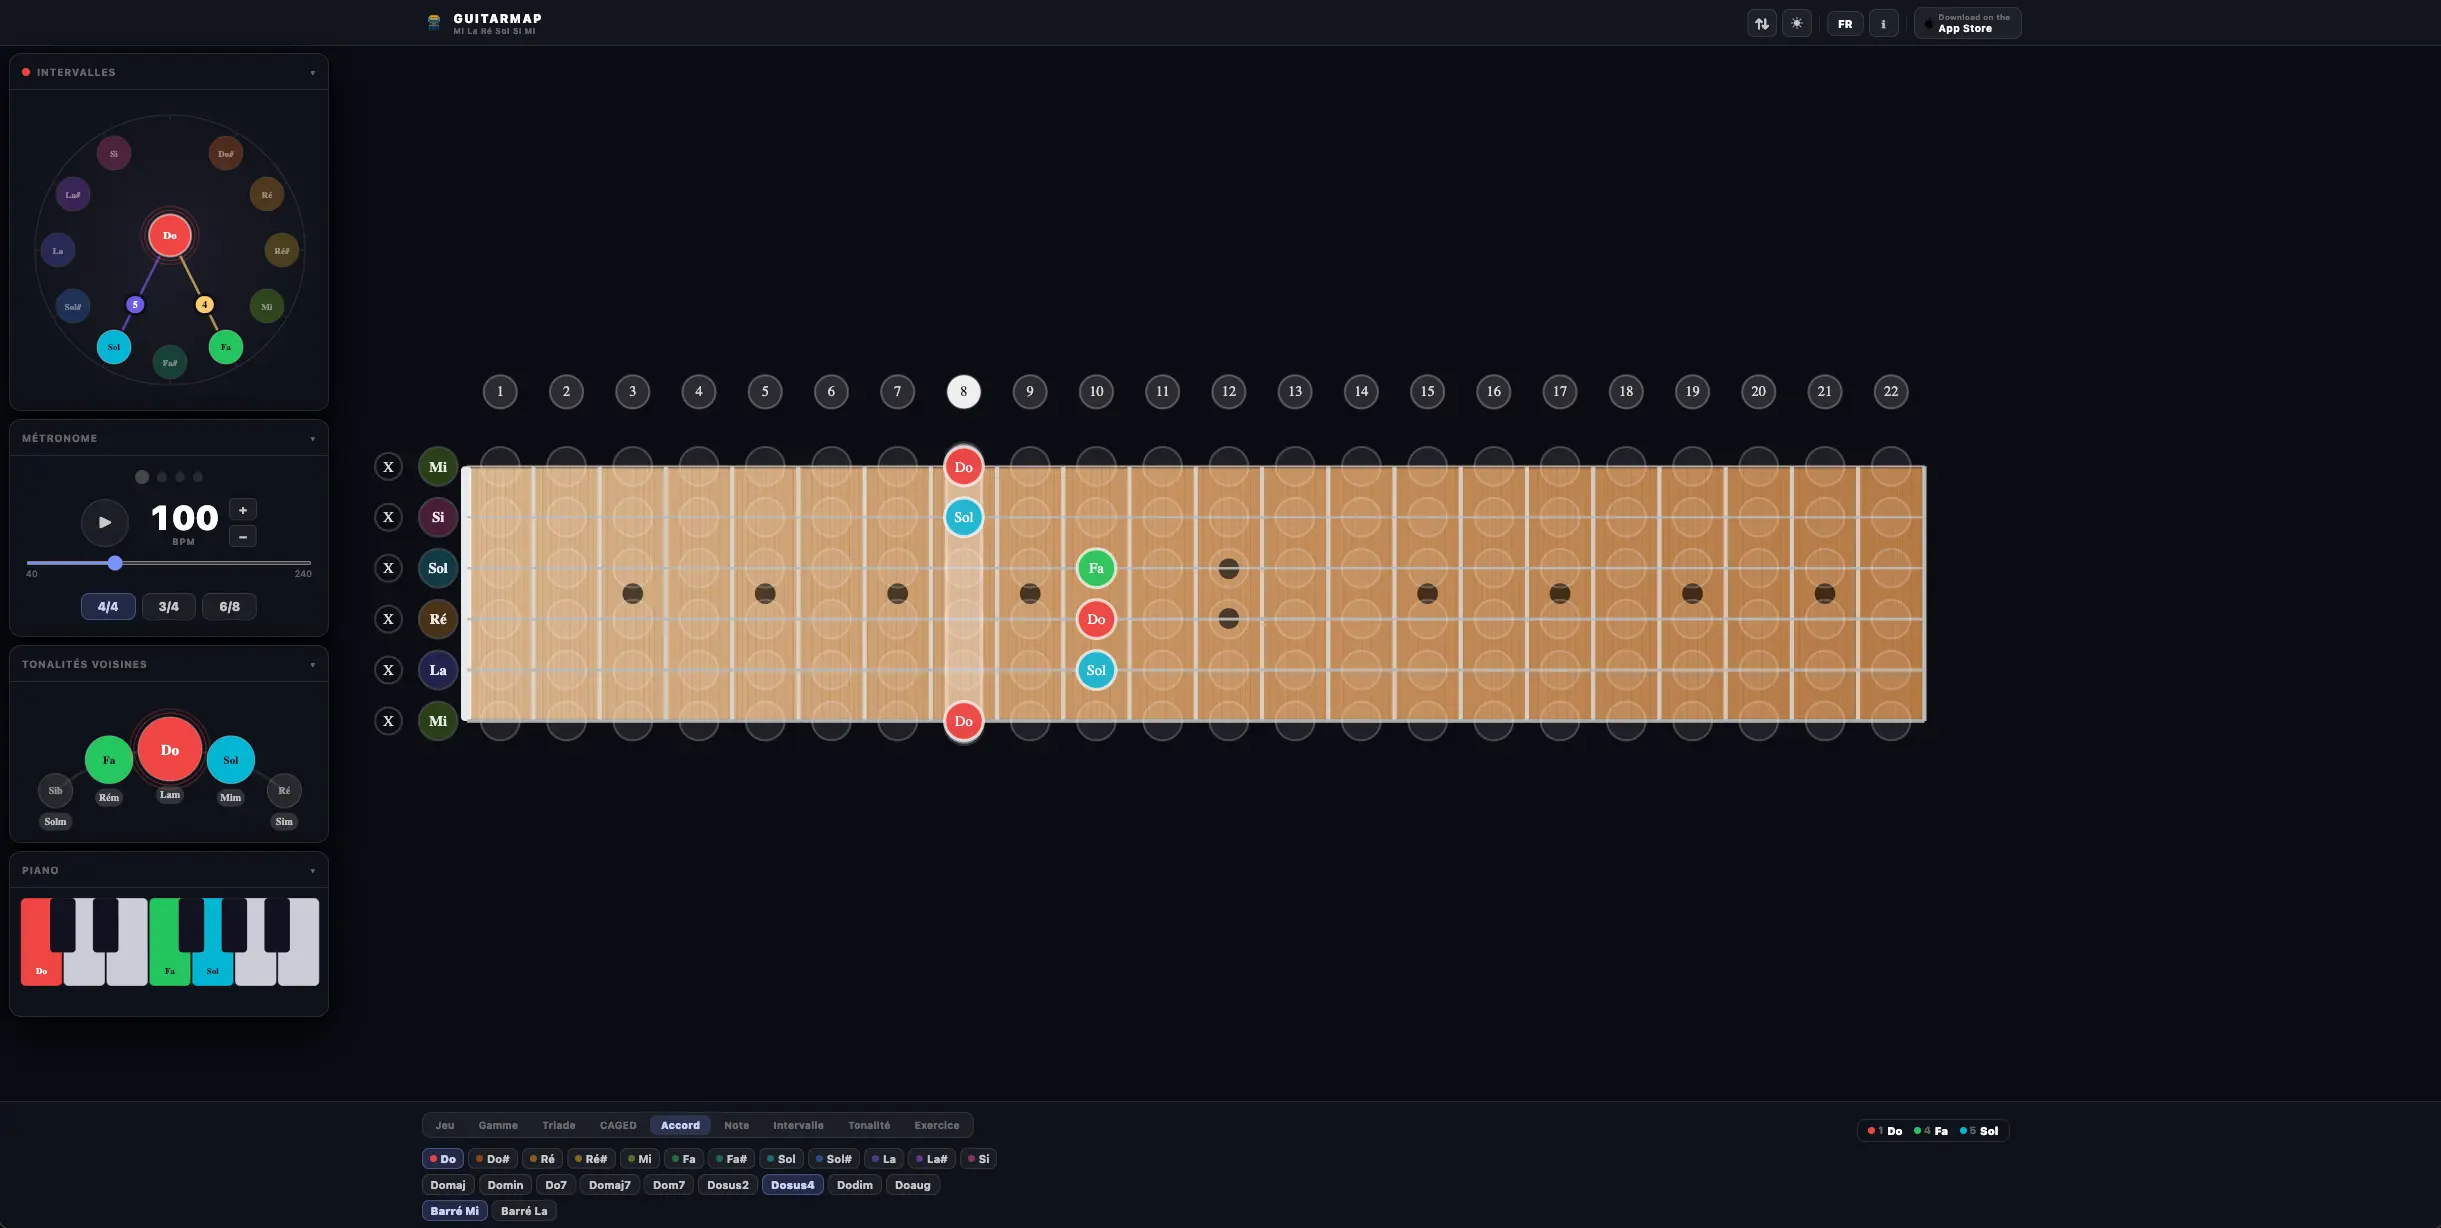Click the red Do node in interval wheel
This screenshot has width=2441, height=1228.
(170, 236)
